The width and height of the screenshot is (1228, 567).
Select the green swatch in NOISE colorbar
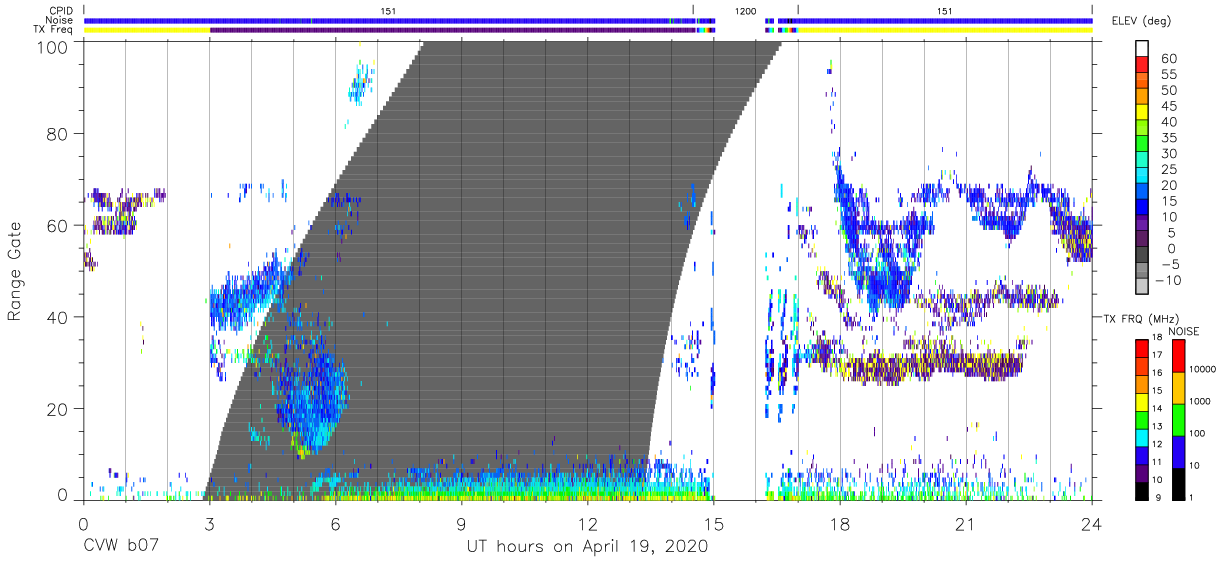(x=1177, y=420)
